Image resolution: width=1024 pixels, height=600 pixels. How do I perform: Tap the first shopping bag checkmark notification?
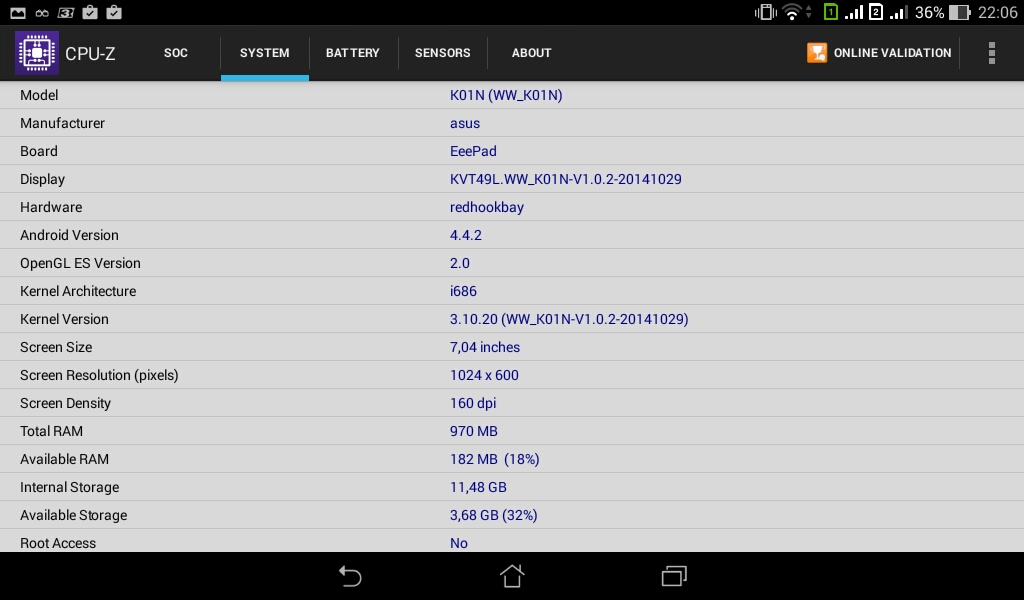[90, 12]
